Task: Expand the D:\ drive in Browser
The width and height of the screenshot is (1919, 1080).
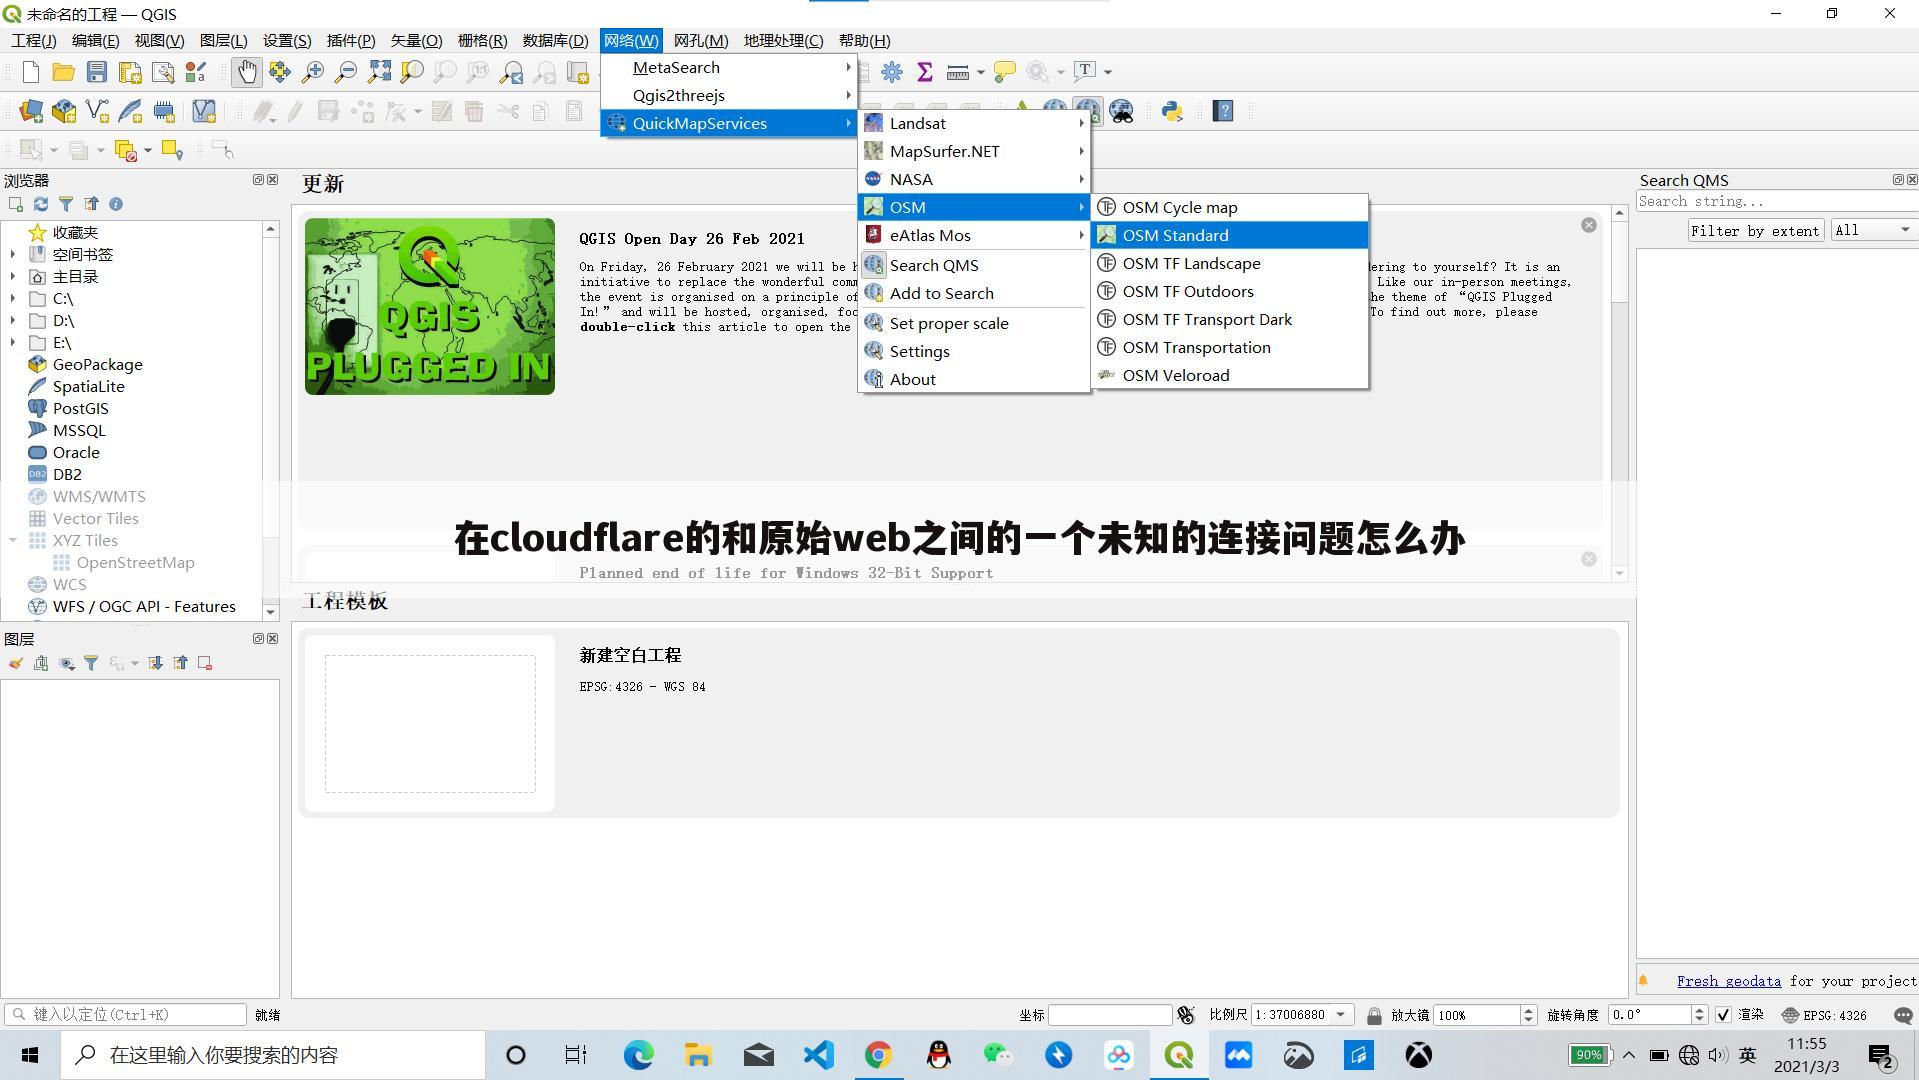Action: pyautogui.click(x=12, y=321)
